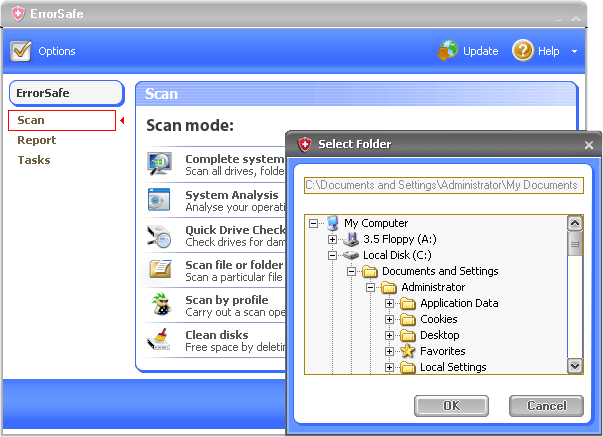
Task: Click the Scan file or folder icon
Action: [160, 269]
